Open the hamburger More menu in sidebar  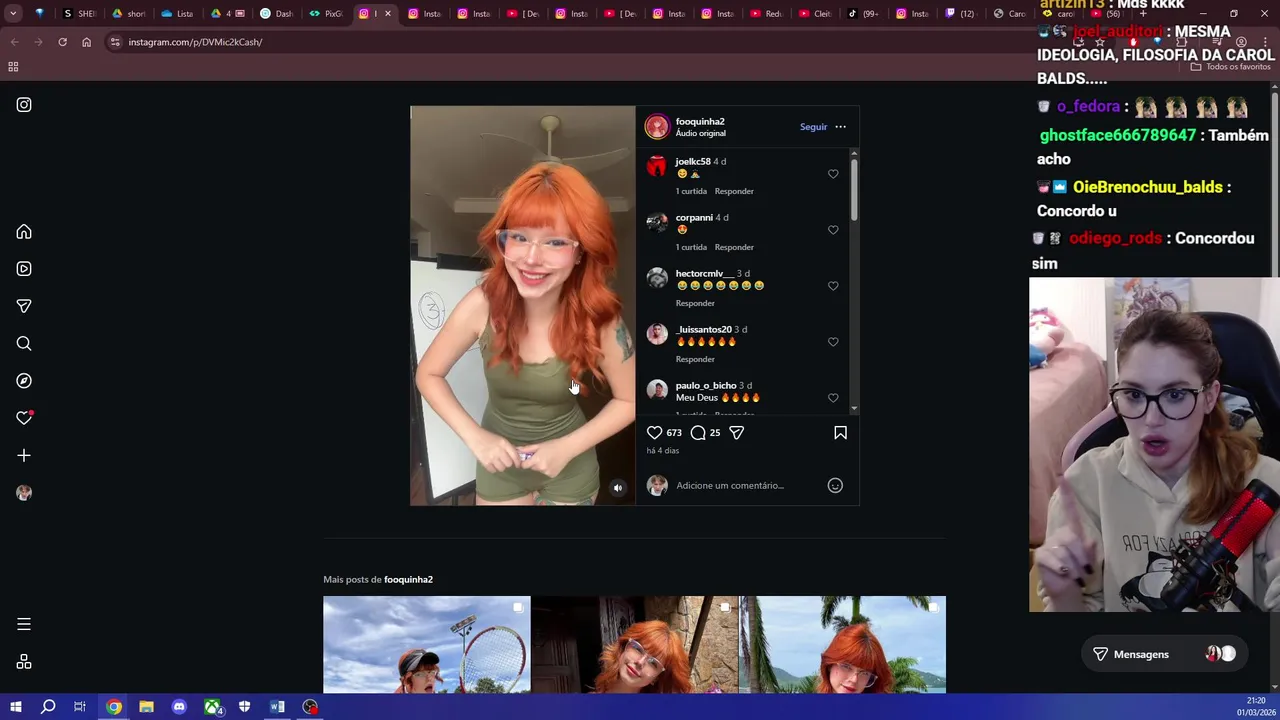point(24,624)
